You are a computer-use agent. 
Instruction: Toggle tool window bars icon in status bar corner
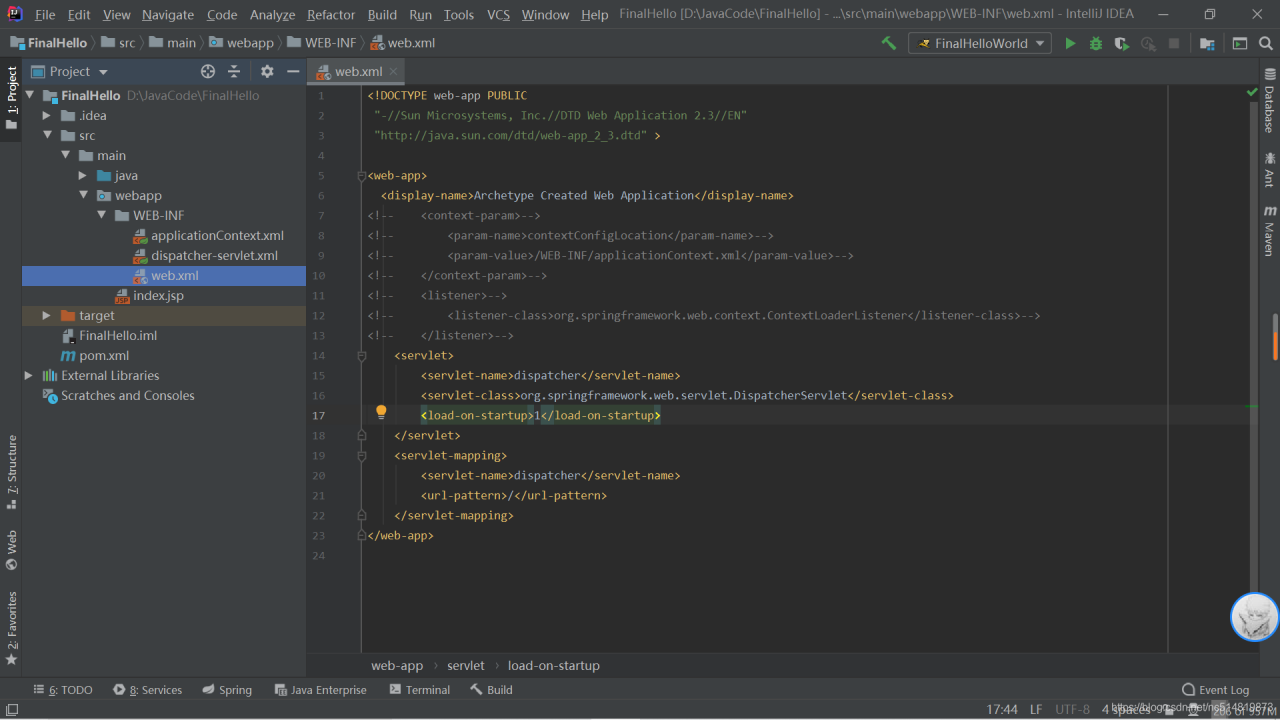(12, 709)
